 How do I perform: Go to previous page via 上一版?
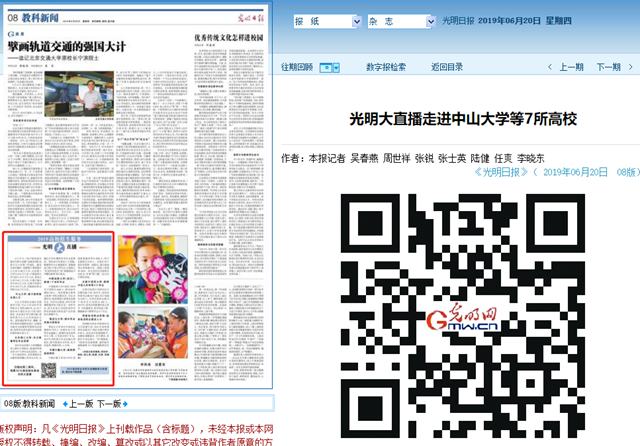[81, 404]
